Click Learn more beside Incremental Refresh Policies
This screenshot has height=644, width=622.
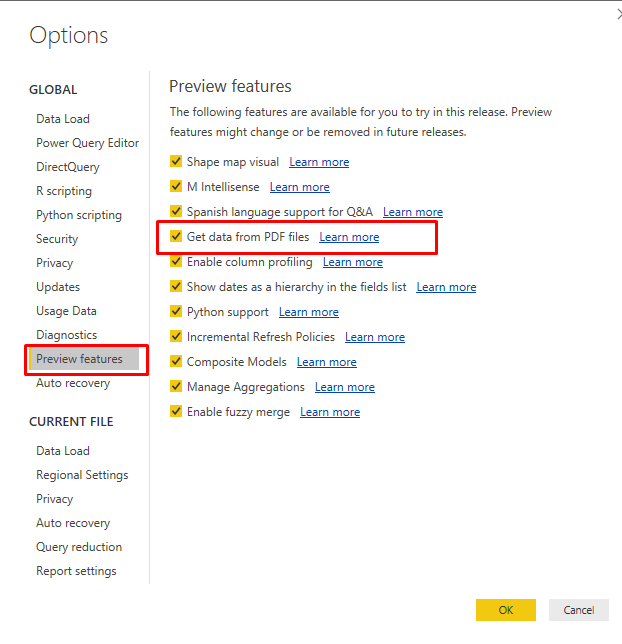coord(375,337)
